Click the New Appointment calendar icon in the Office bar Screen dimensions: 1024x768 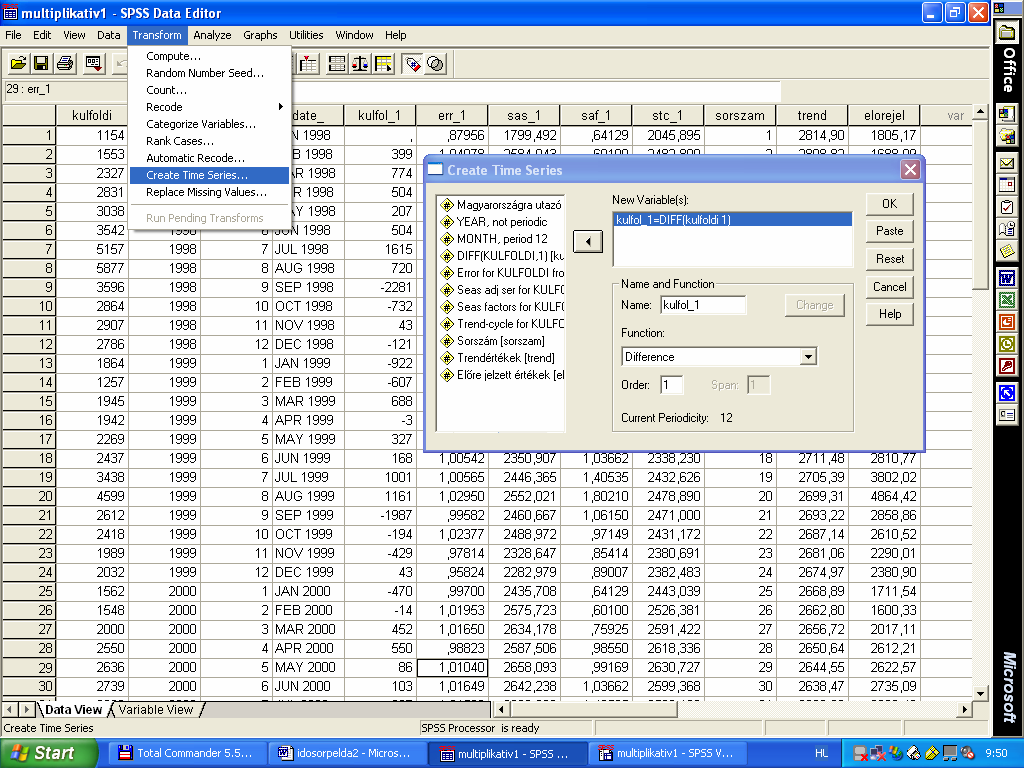1007,185
